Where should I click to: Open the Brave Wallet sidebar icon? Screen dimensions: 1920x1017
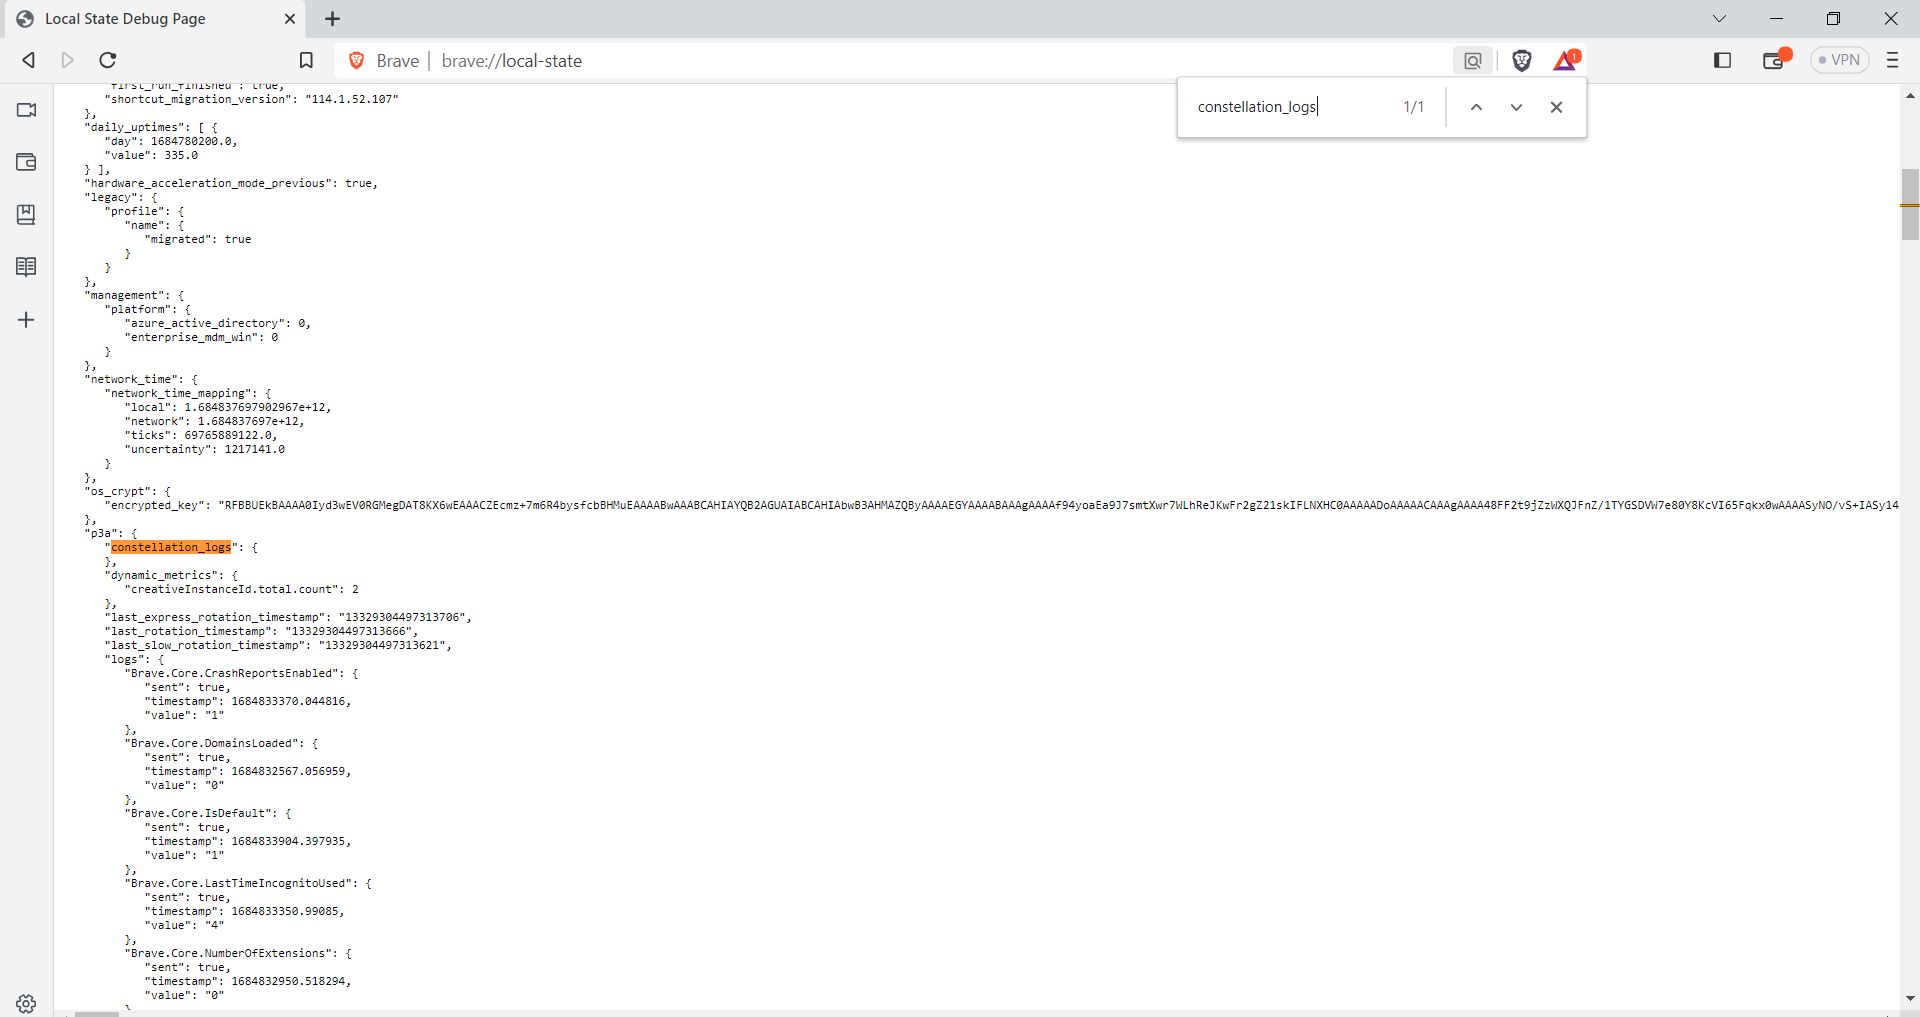pyautogui.click(x=26, y=162)
